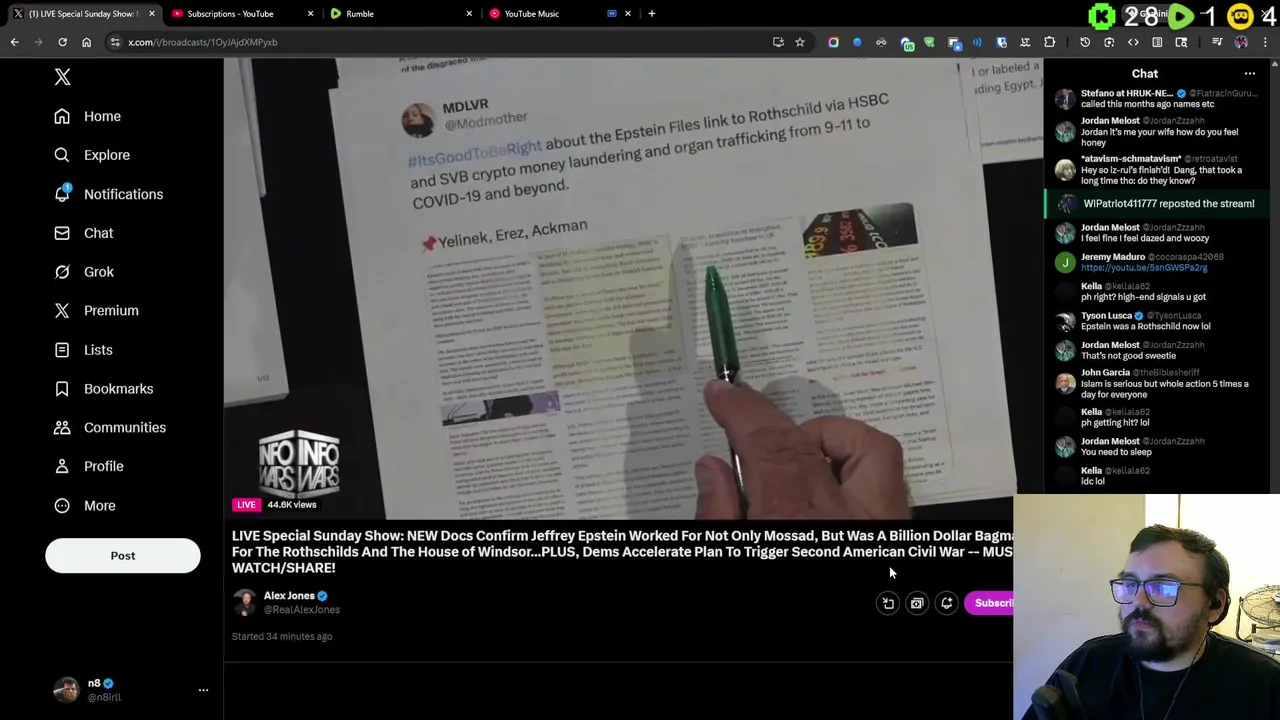Bookmark this page with the star
Screen dimensions: 1280x720
800,42
